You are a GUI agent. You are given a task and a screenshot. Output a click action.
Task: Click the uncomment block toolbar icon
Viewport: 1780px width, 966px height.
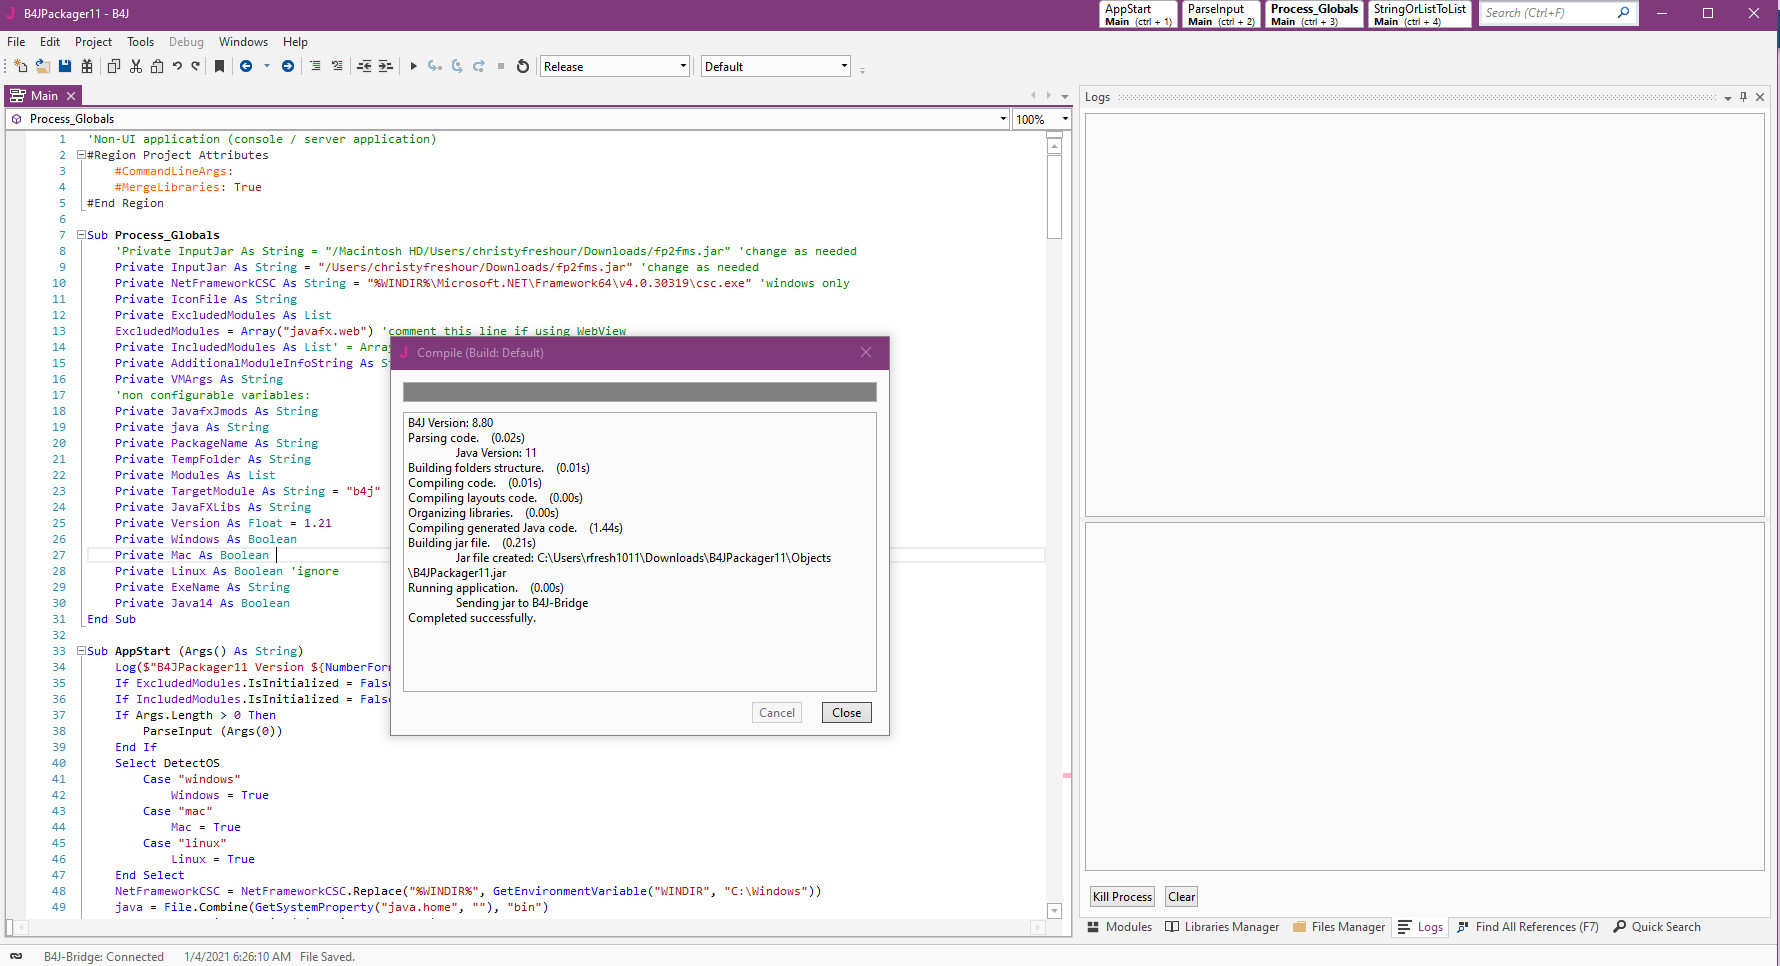pos(337,66)
